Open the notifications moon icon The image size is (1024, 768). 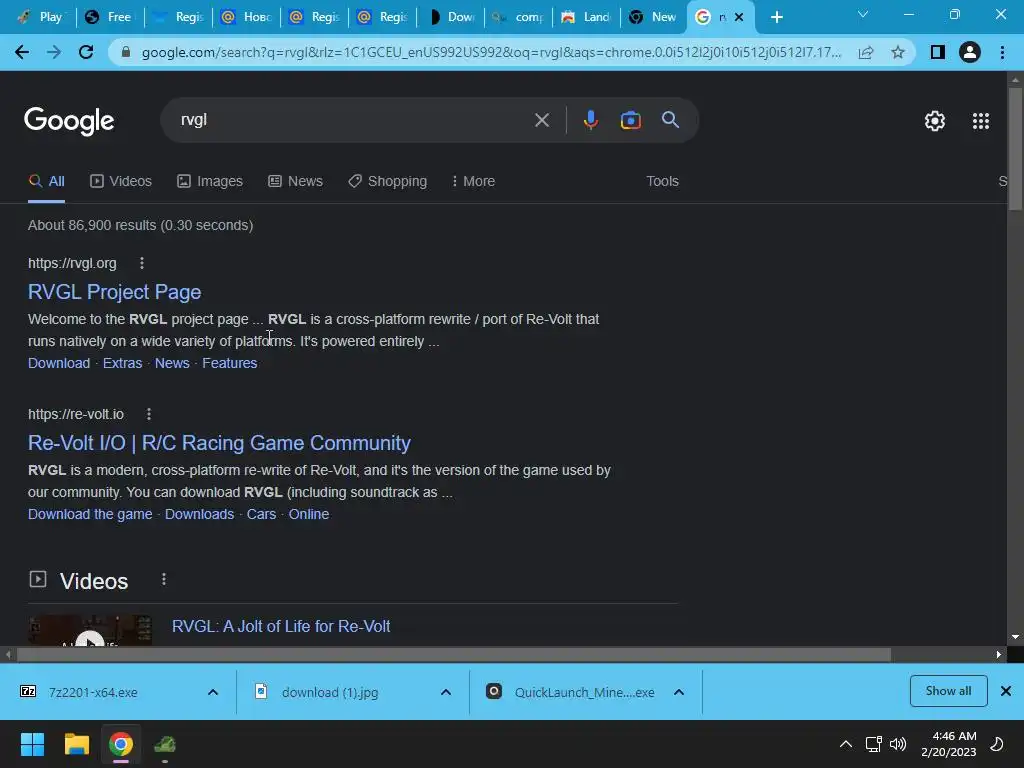[x=997, y=744]
